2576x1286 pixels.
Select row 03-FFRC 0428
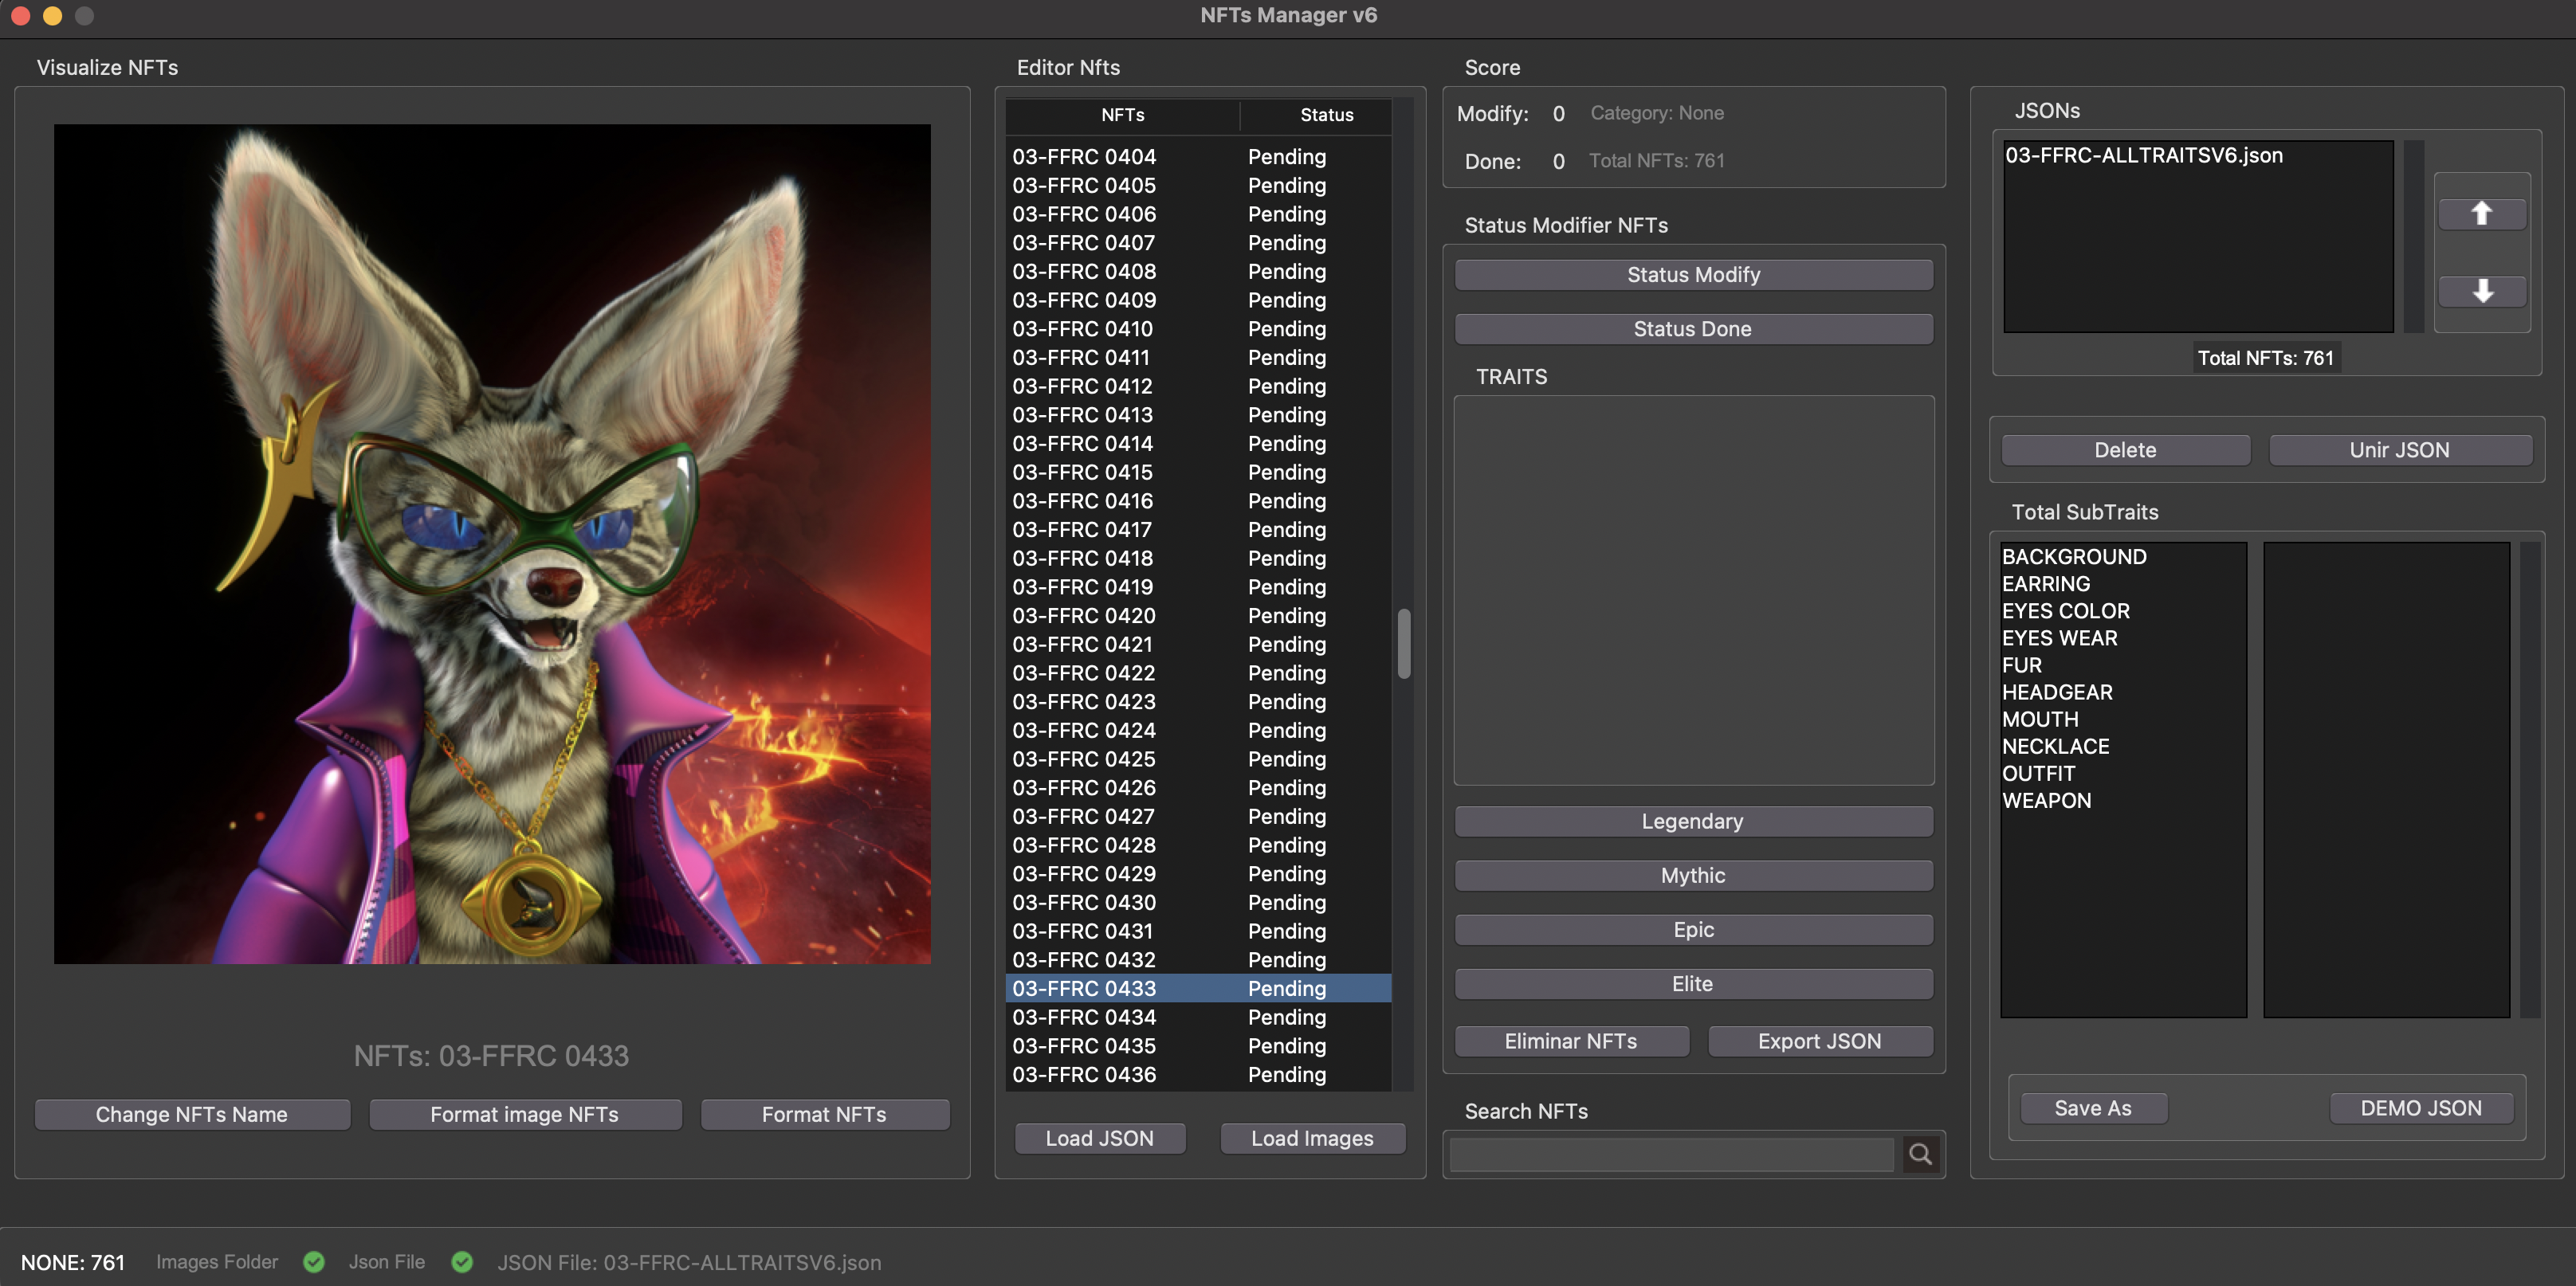1198,845
